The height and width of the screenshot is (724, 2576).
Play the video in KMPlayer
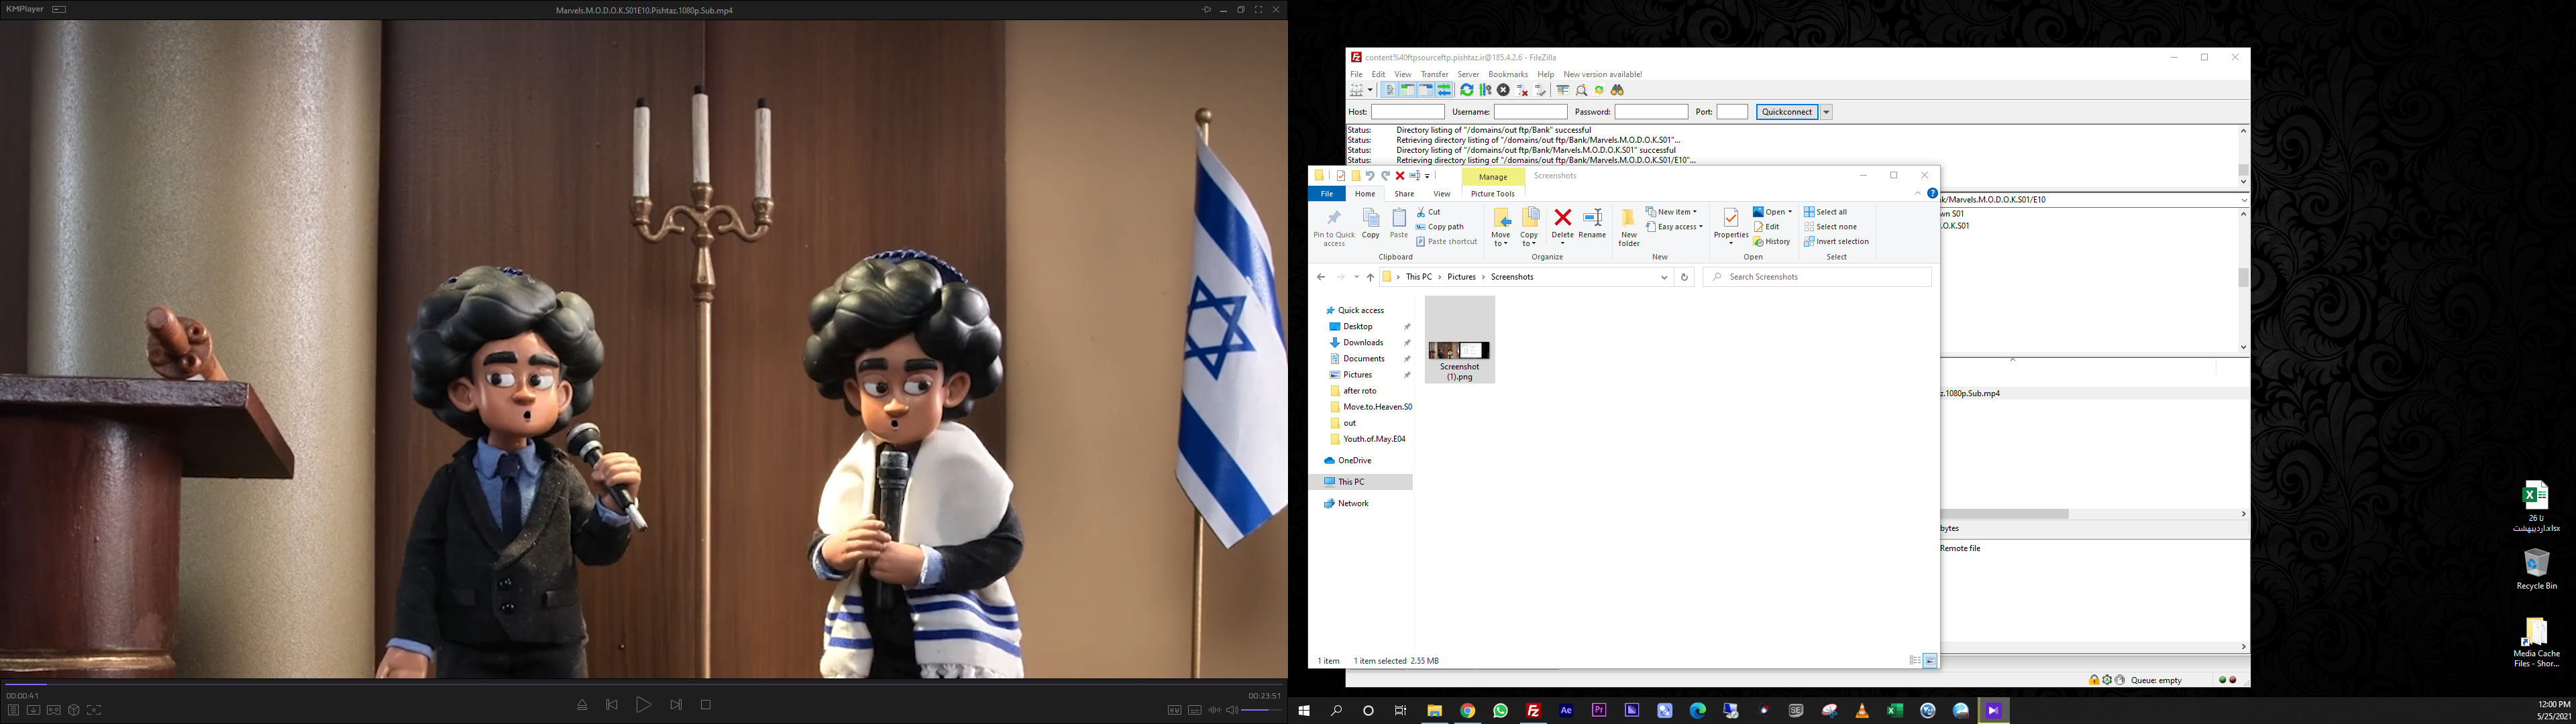pos(643,705)
